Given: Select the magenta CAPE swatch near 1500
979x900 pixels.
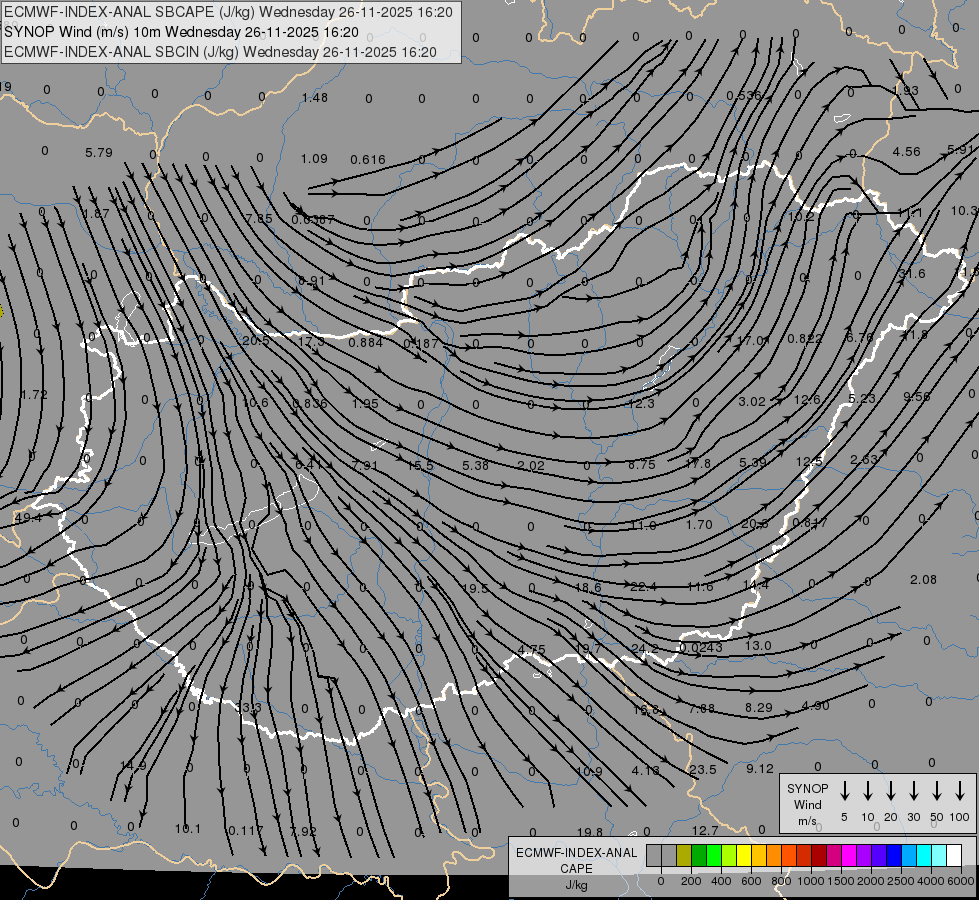Looking at the screenshot, I should pyautogui.click(x=849, y=856).
